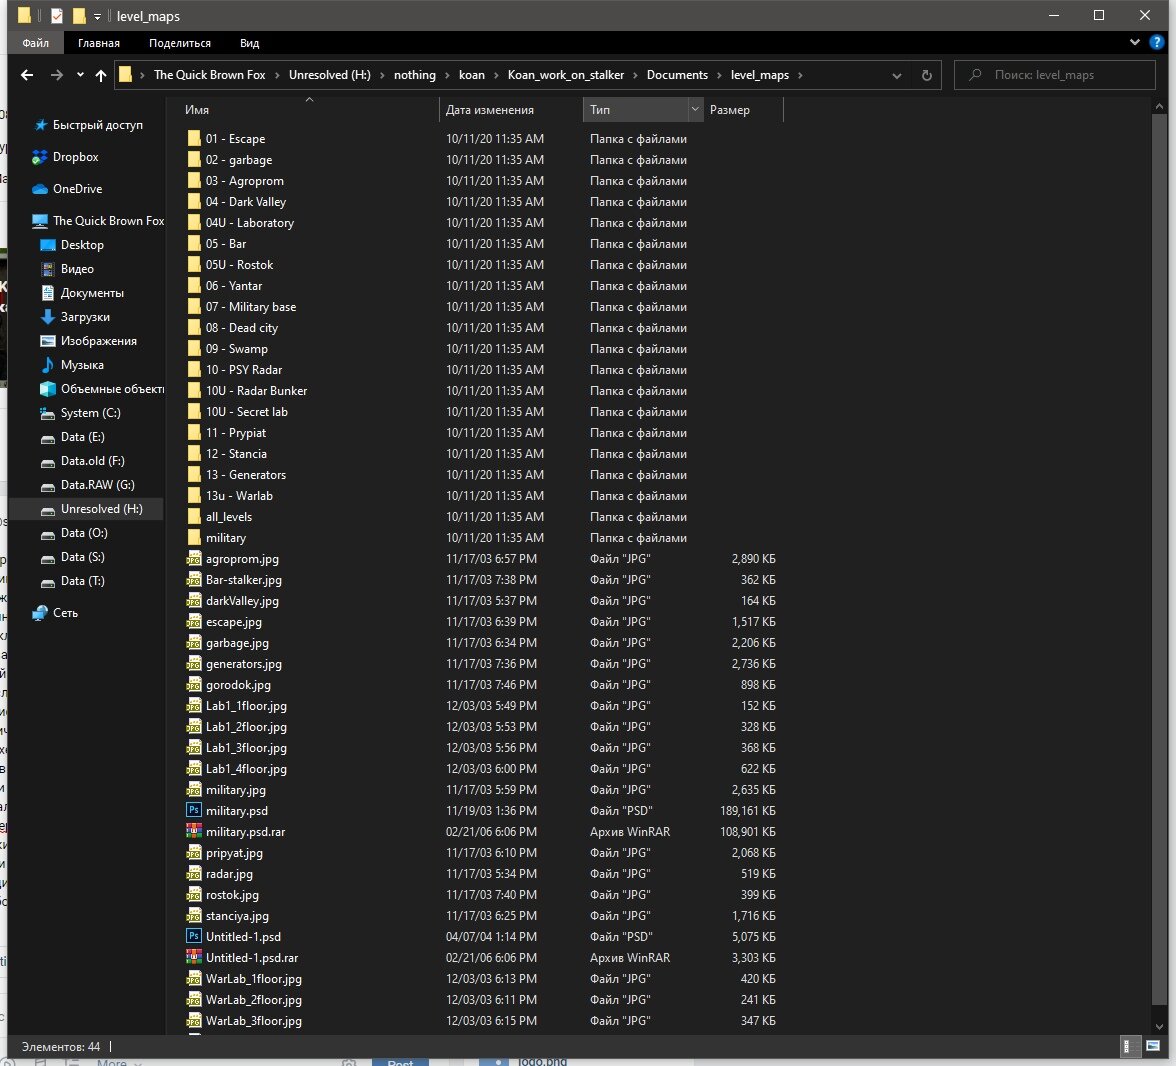Image resolution: width=1176 pixels, height=1066 pixels.
Task: Sort by Размер column header
Action: (730, 110)
